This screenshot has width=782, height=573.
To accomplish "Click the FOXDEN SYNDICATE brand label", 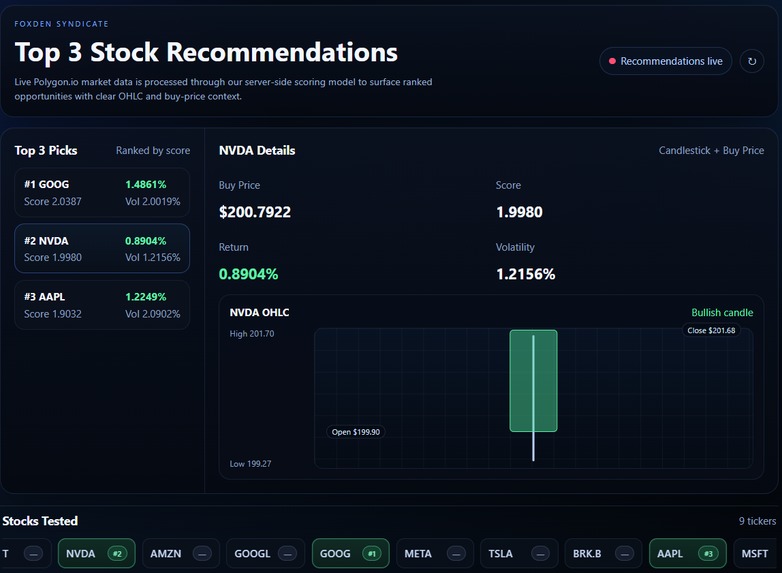I will pos(61,24).
